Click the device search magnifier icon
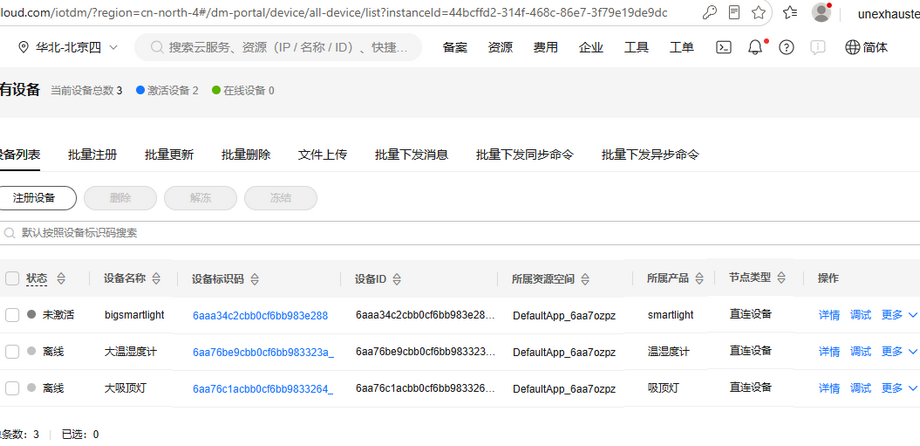The image size is (920, 446). pyautogui.click(x=9, y=234)
